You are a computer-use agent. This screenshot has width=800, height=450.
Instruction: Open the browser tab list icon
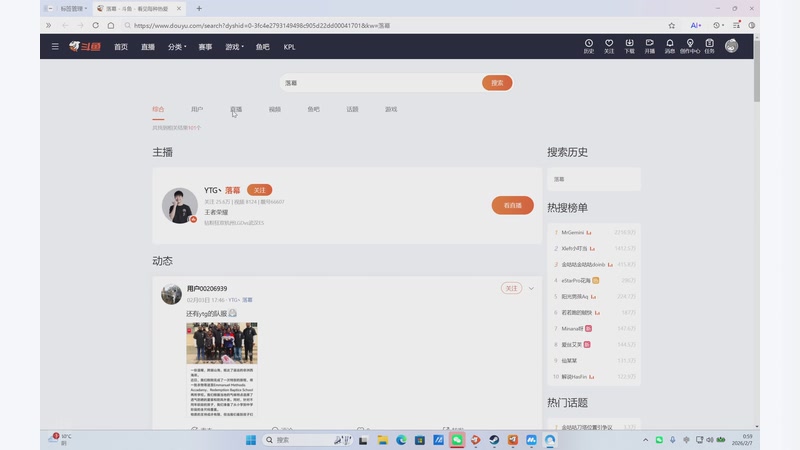(x=736, y=25)
